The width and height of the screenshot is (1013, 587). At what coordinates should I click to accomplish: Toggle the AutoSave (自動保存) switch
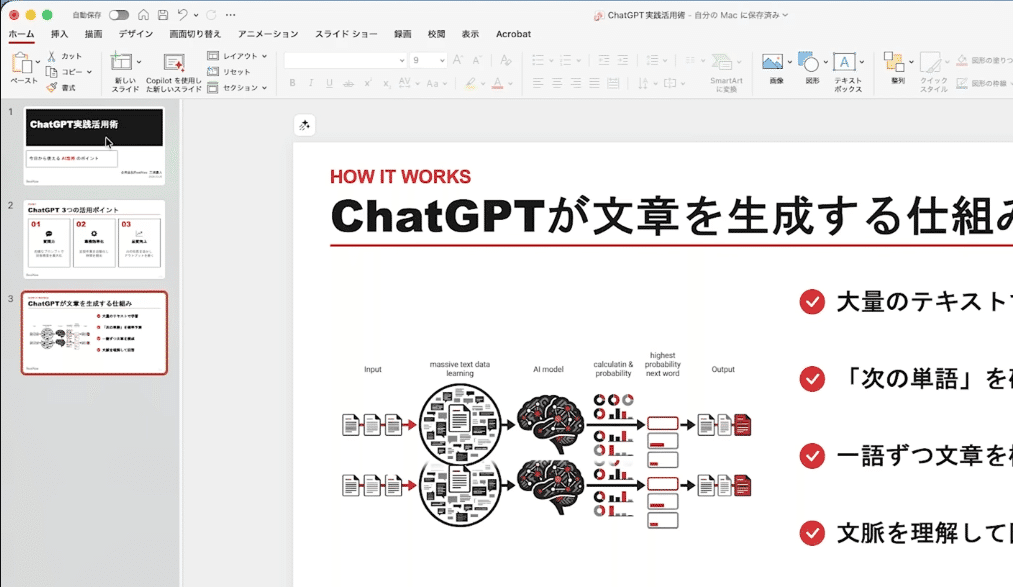tap(119, 15)
